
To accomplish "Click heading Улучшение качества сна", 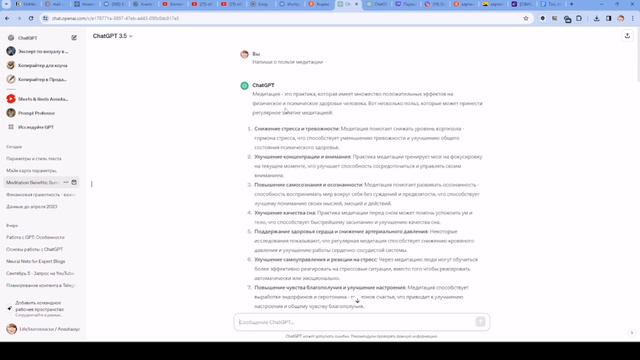I will tap(285, 213).
